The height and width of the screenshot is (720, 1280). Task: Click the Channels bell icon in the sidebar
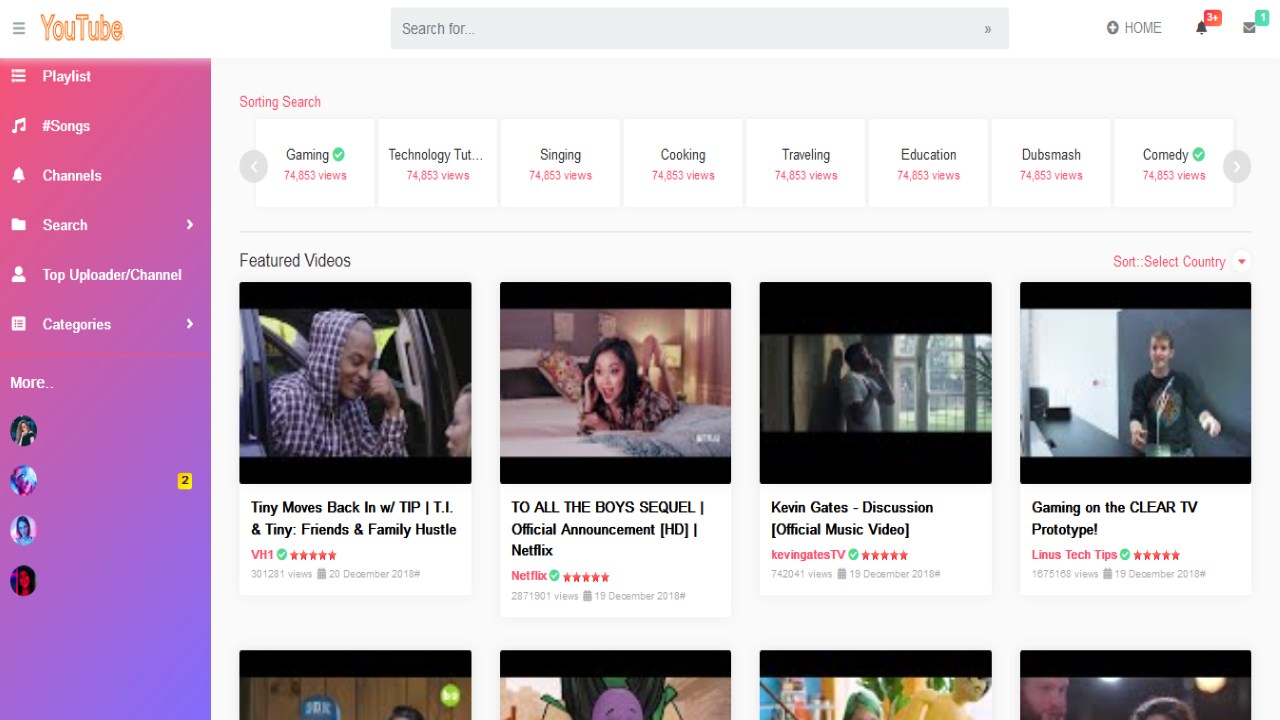[19, 175]
